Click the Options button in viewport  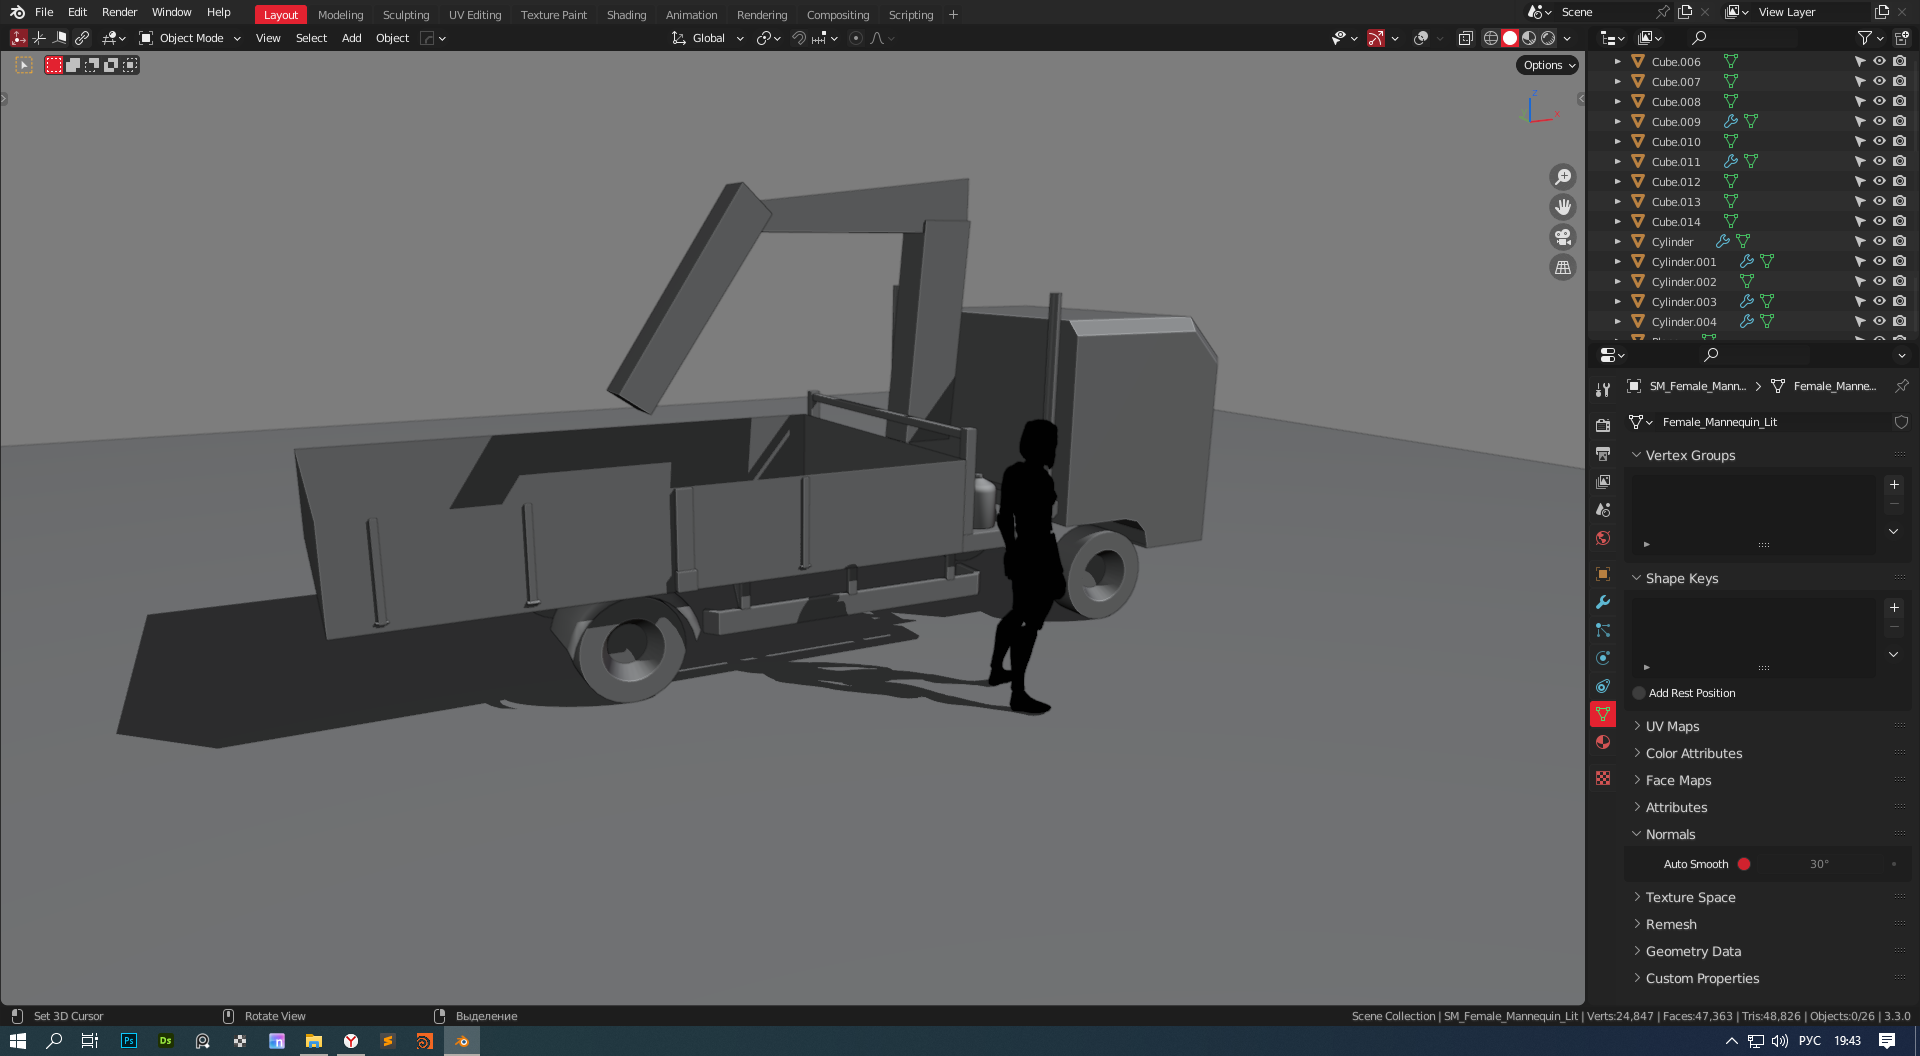click(1548, 65)
